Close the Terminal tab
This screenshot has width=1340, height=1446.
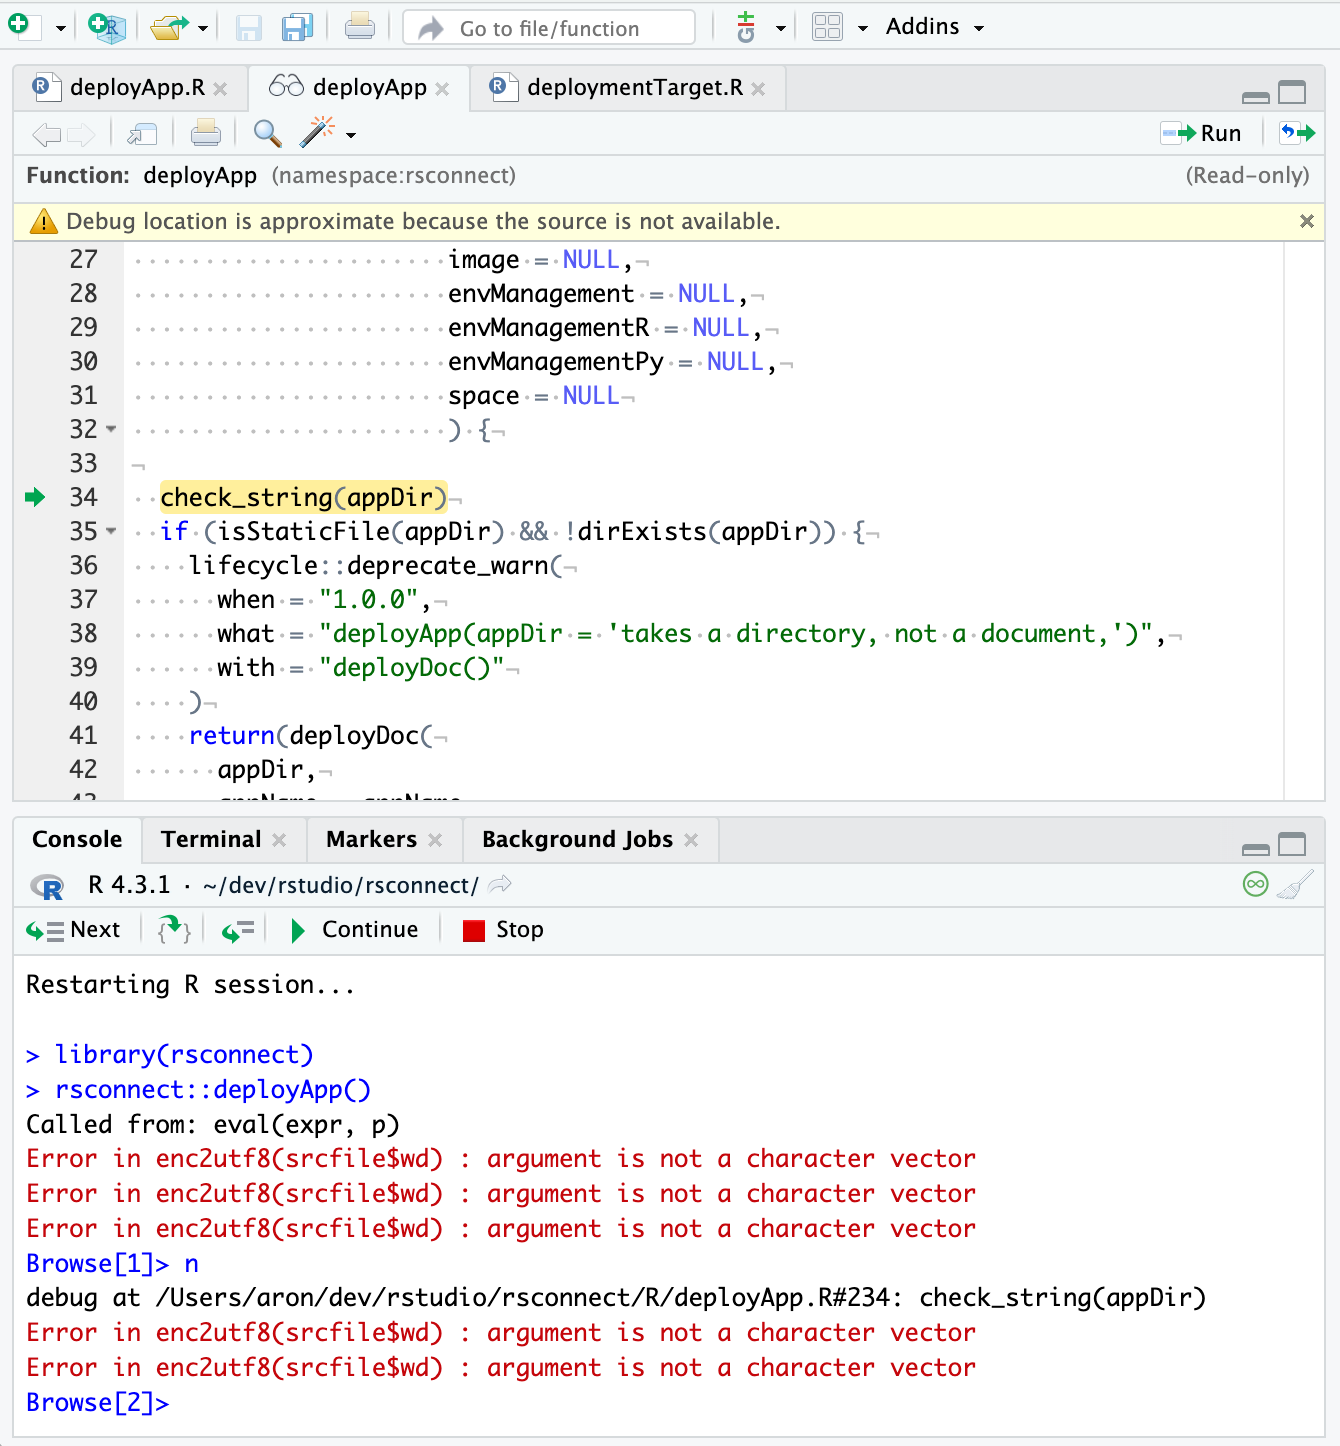(279, 841)
